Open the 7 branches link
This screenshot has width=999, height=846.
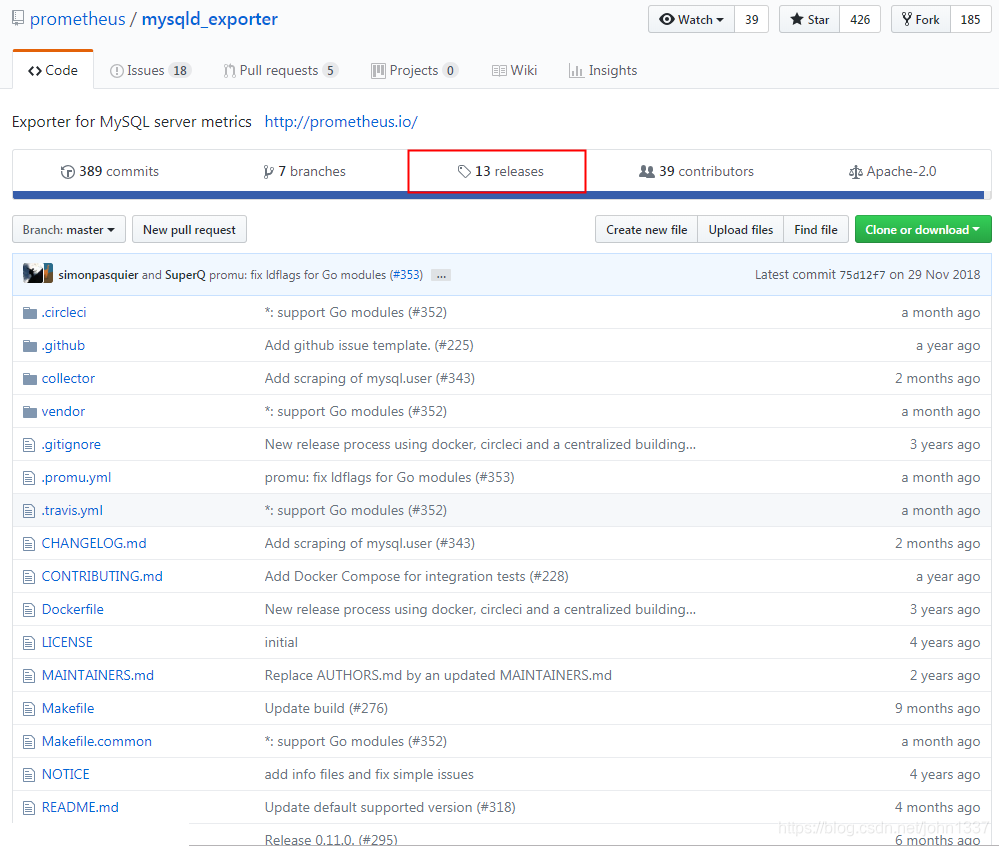pos(305,171)
